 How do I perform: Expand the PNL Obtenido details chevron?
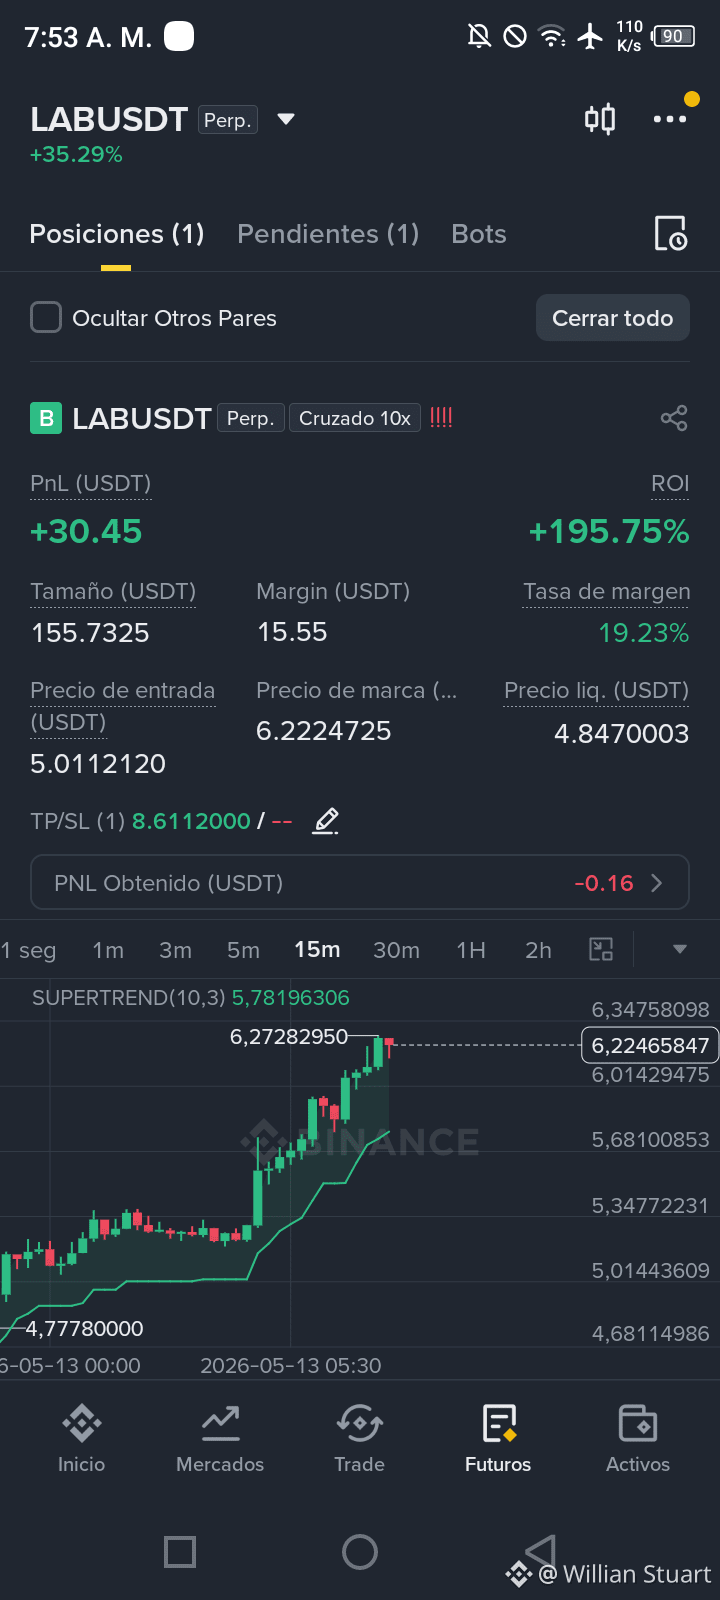(x=657, y=883)
